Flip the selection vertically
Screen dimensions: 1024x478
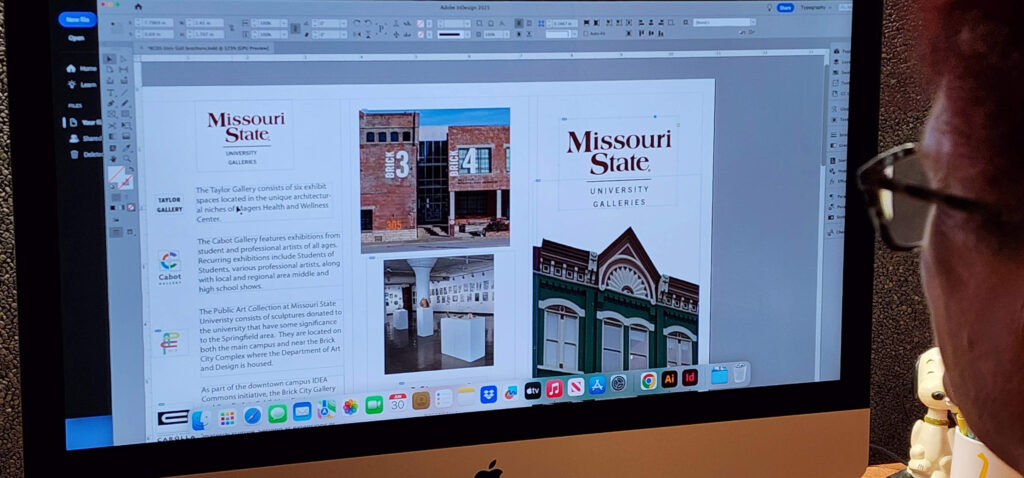[x=368, y=35]
